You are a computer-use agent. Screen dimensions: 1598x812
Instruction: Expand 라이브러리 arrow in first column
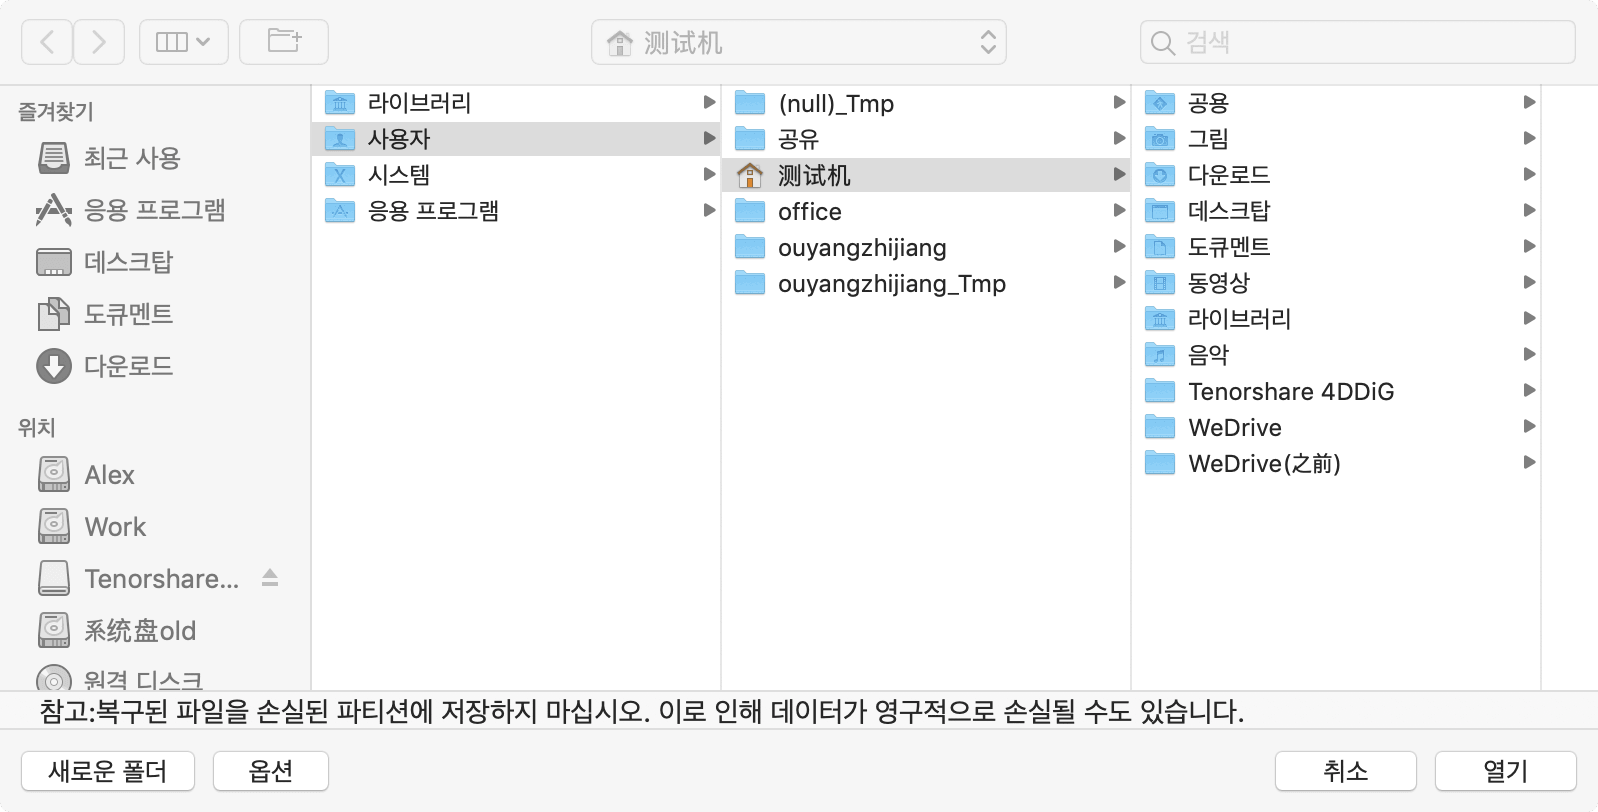[x=709, y=102]
